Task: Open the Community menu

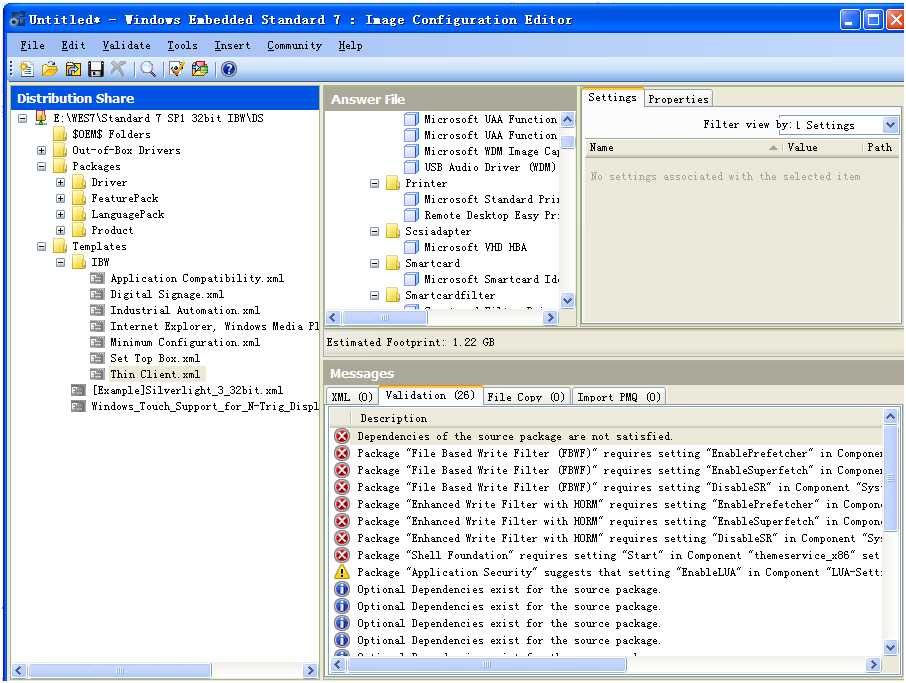Action: click(x=294, y=45)
